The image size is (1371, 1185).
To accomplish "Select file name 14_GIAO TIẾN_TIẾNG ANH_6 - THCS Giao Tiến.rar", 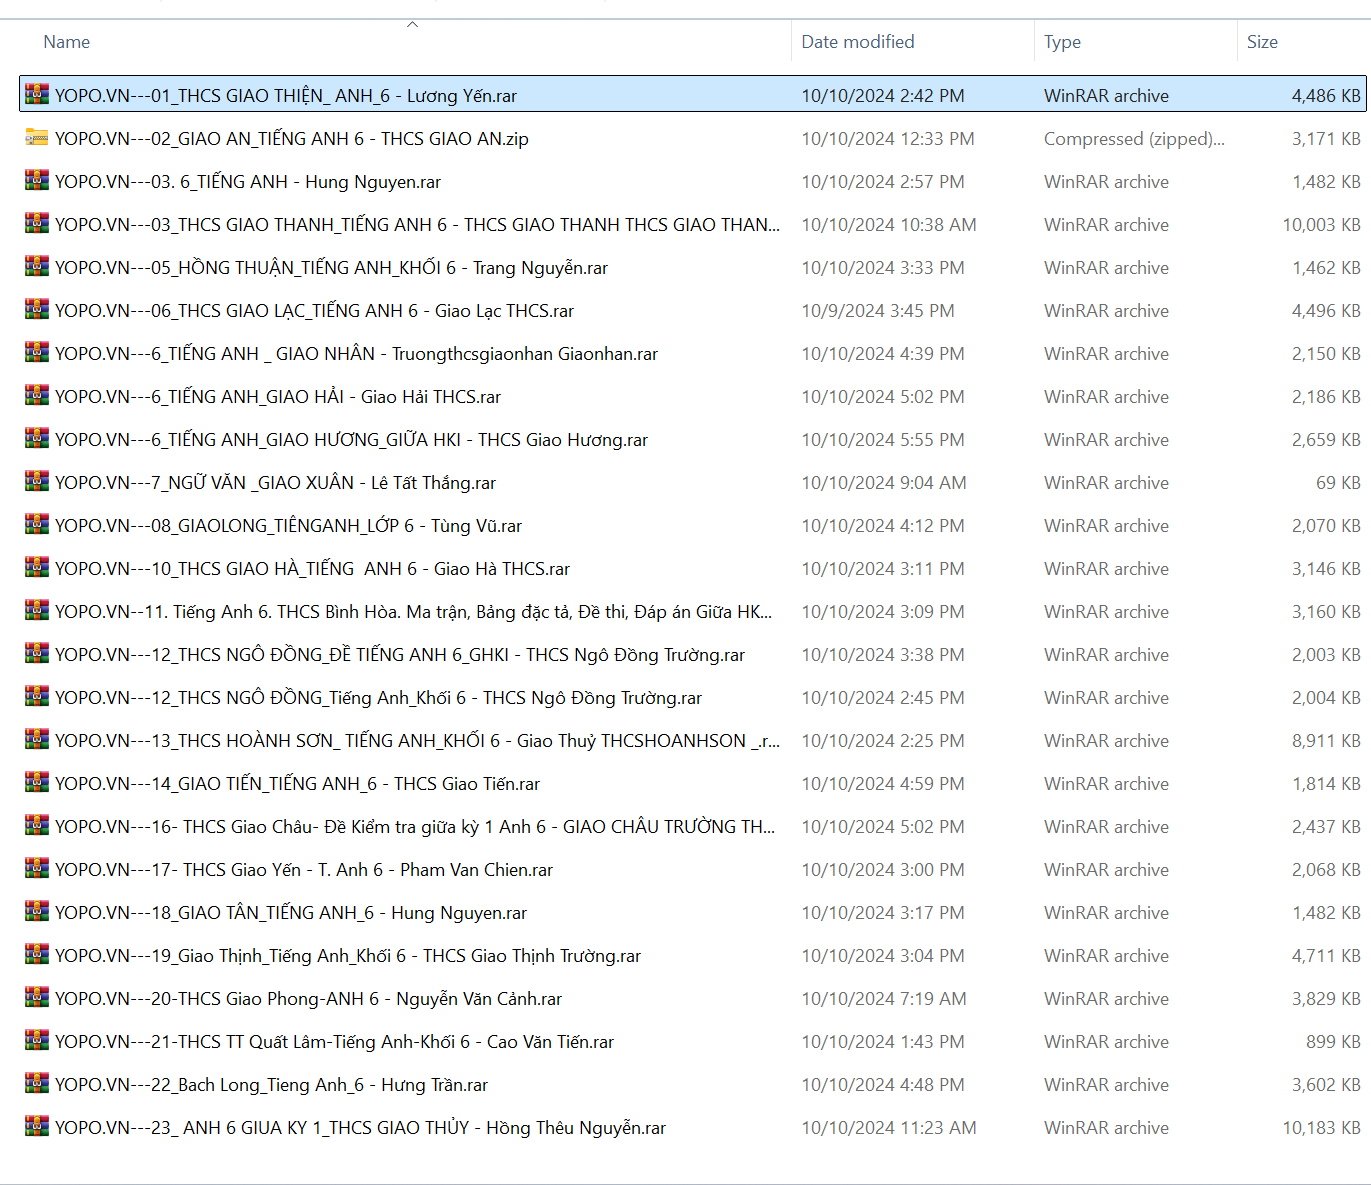I will (297, 784).
